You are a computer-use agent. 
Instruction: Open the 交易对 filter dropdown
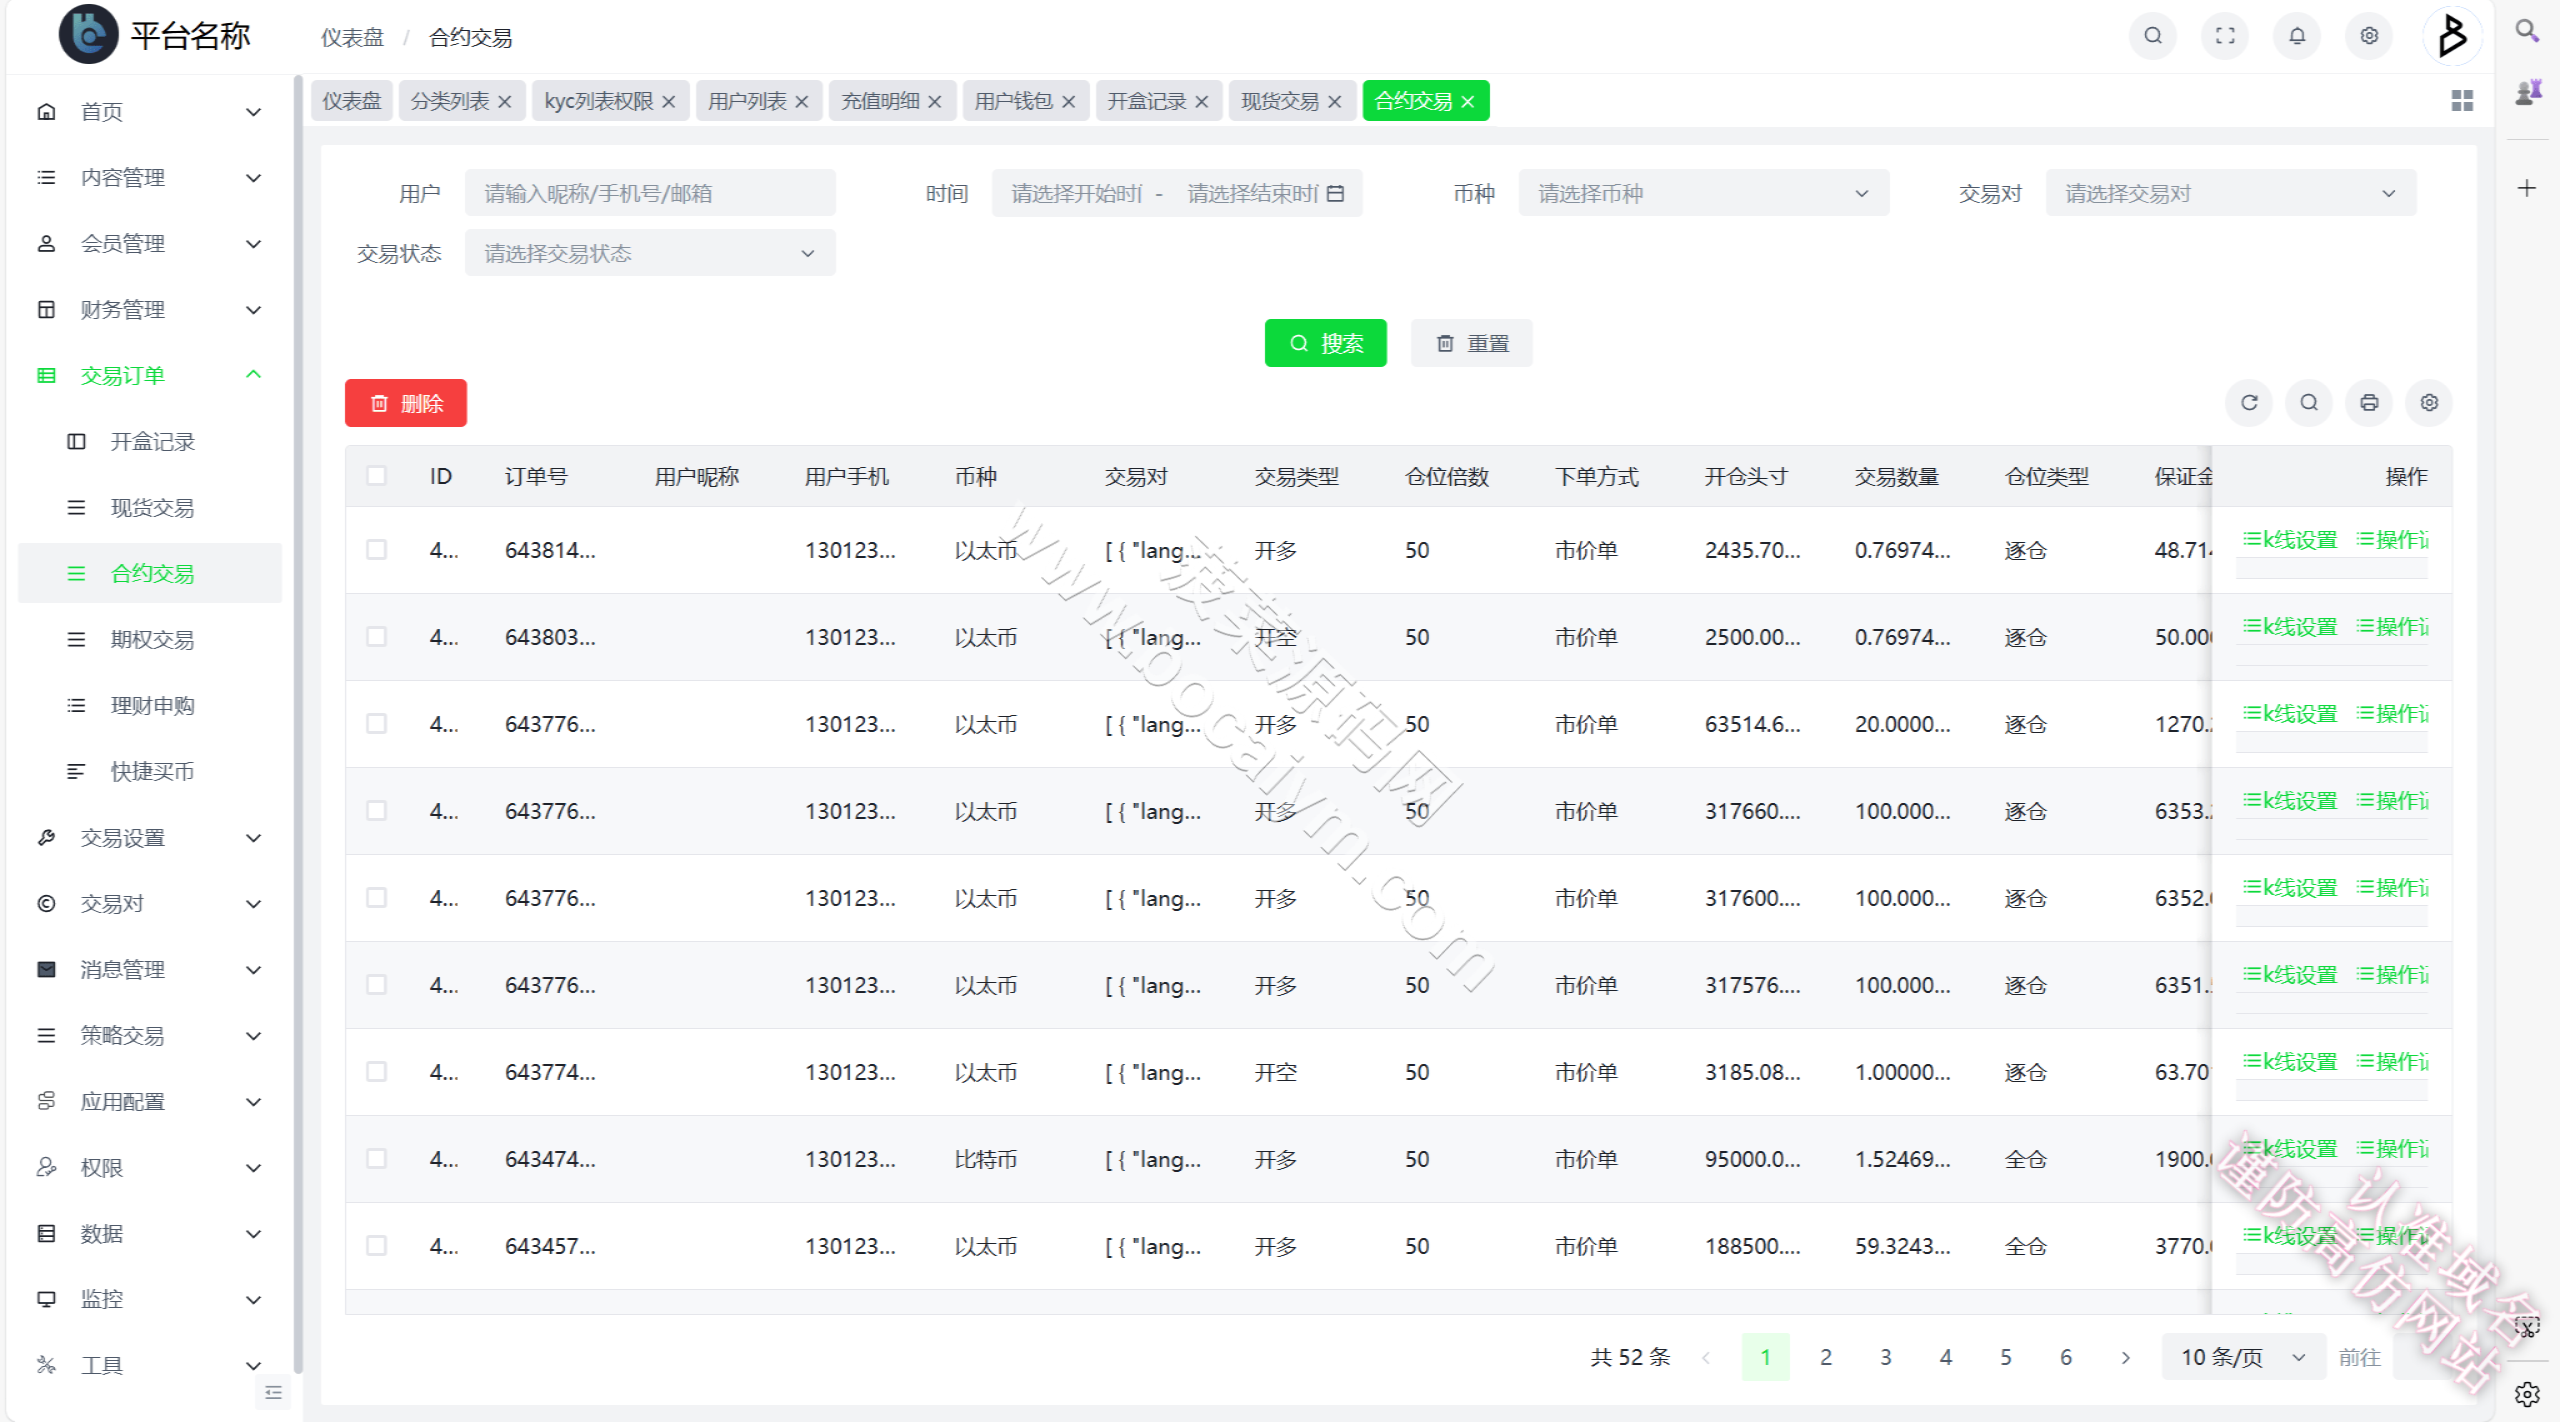(x=2230, y=194)
